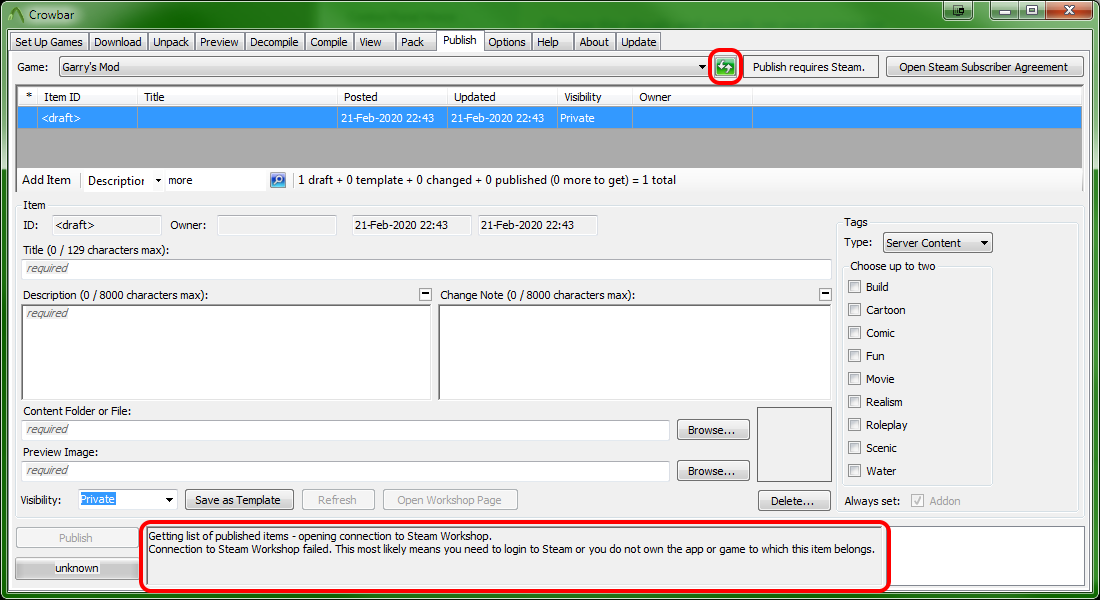Click Open Steam Subscriber Agreement button

coord(984,67)
